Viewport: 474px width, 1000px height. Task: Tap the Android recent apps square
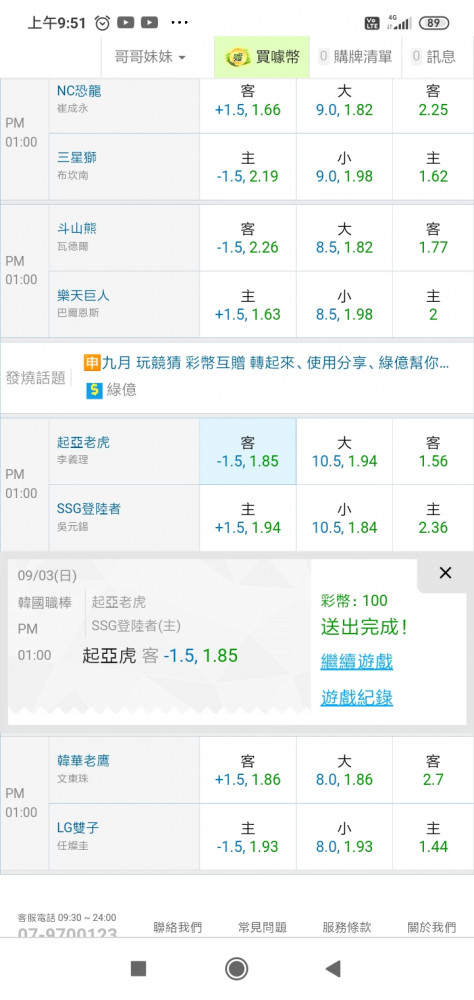[138, 969]
